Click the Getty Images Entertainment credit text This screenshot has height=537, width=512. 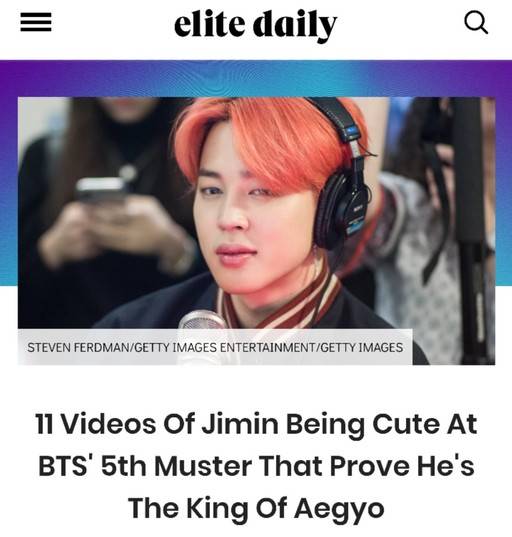pyautogui.click(x=224, y=348)
